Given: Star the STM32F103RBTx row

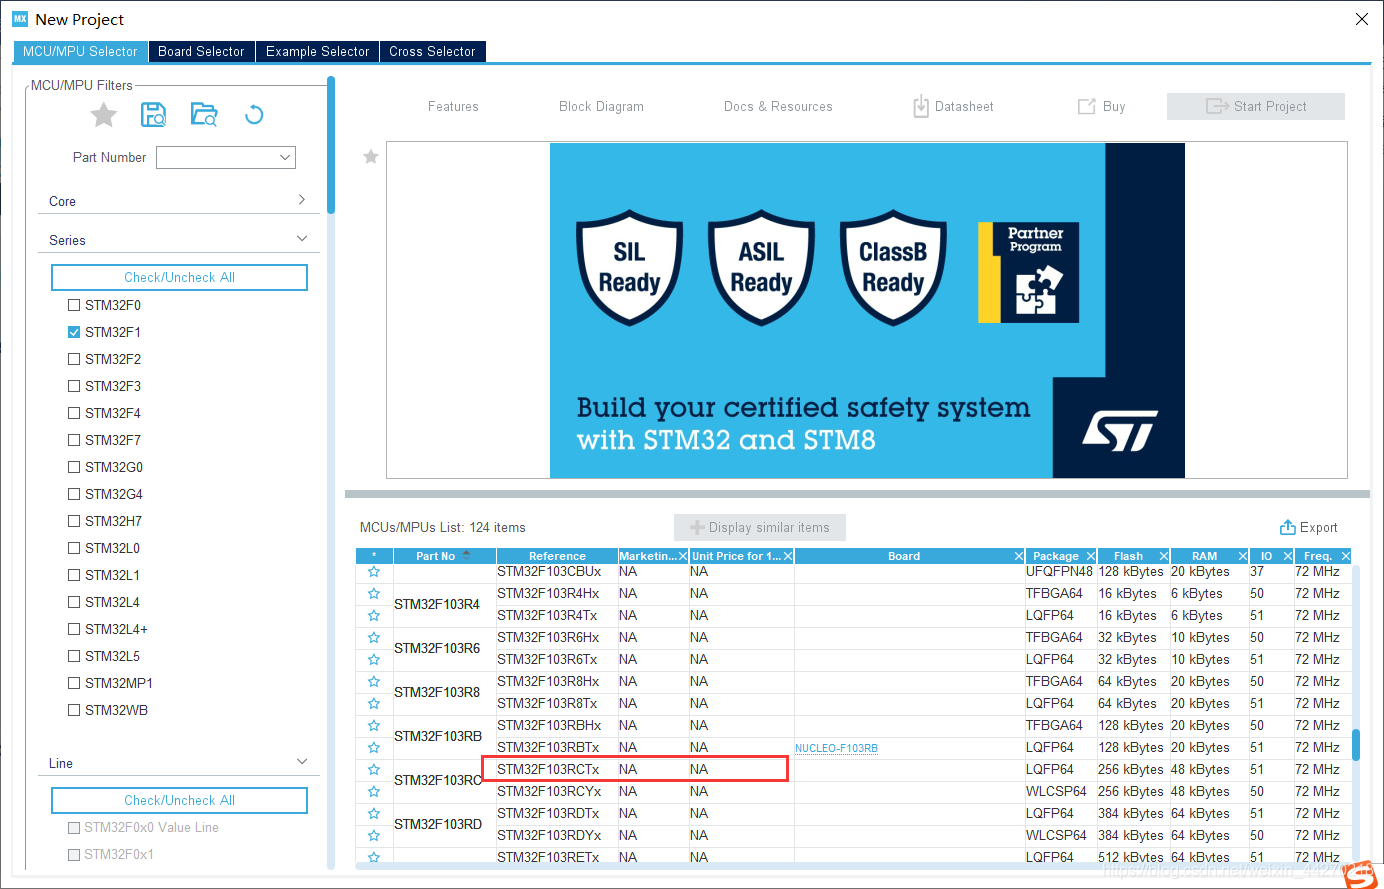Looking at the screenshot, I should (x=374, y=748).
